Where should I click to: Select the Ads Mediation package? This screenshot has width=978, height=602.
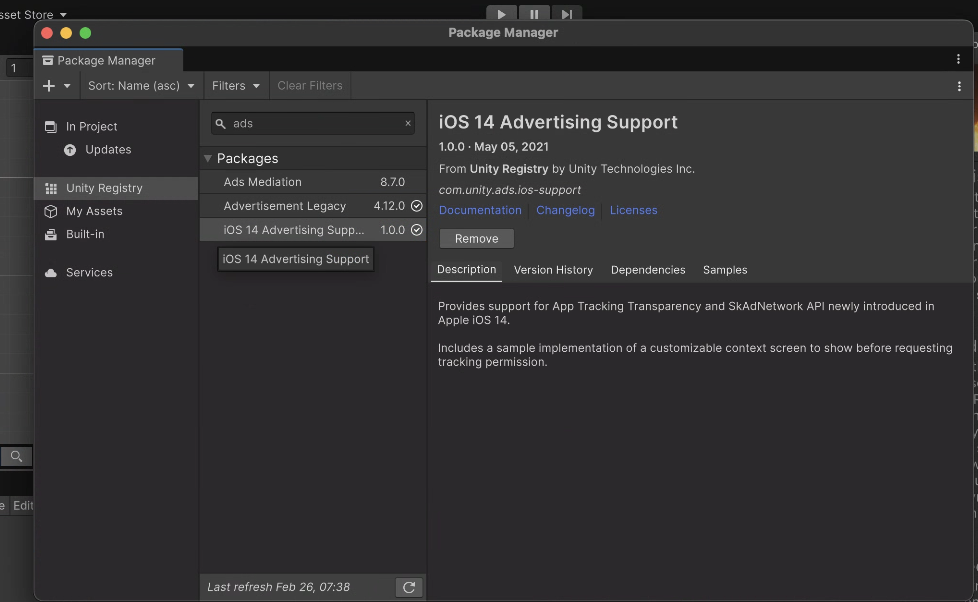pyautogui.click(x=312, y=182)
